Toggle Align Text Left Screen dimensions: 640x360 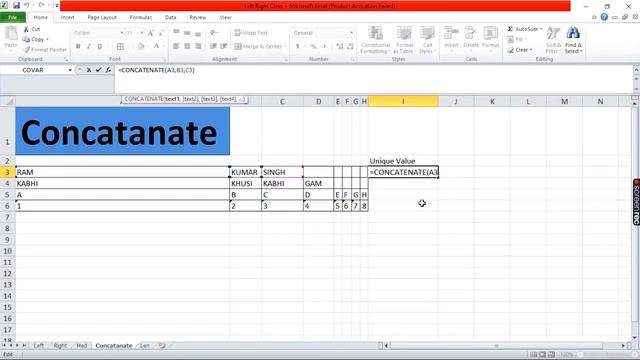(x=176, y=47)
